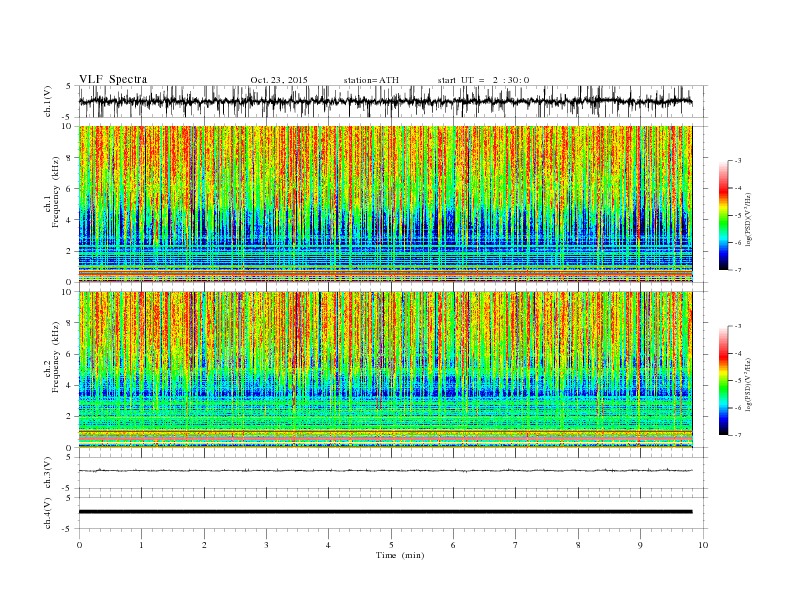
Task: Click the 'ch.4(V)' axis label
Action: (x=48, y=513)
